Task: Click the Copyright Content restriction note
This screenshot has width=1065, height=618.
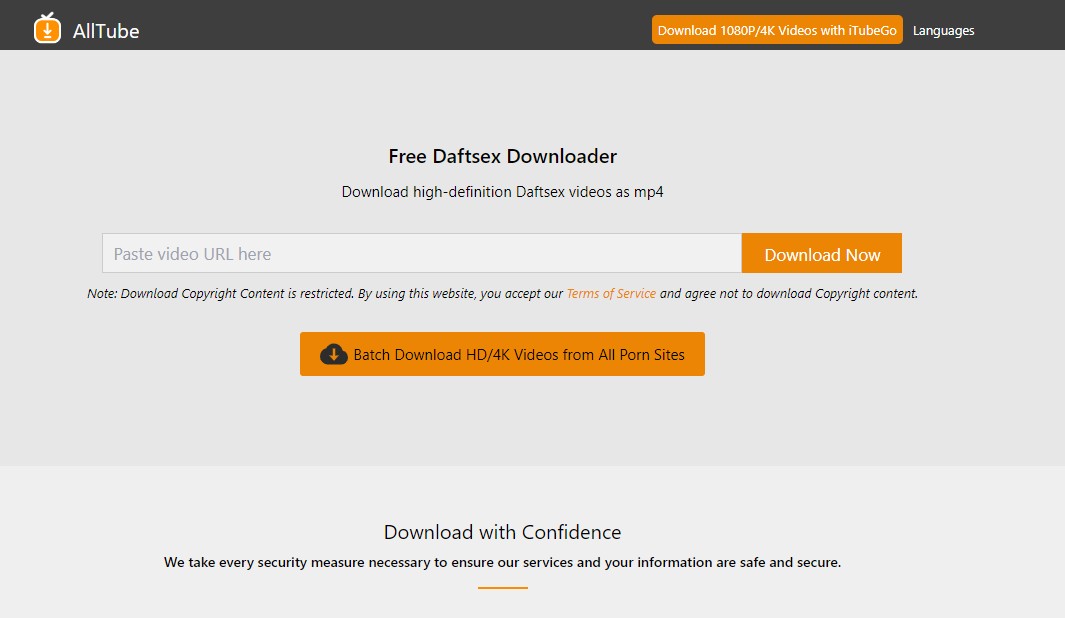Action: (503, 293)
